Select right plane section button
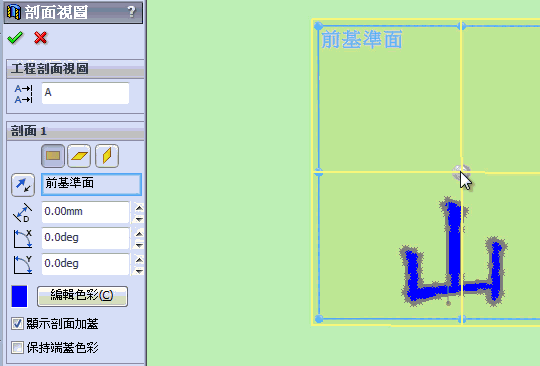540x366 pixels. click(x=107, y=156)
